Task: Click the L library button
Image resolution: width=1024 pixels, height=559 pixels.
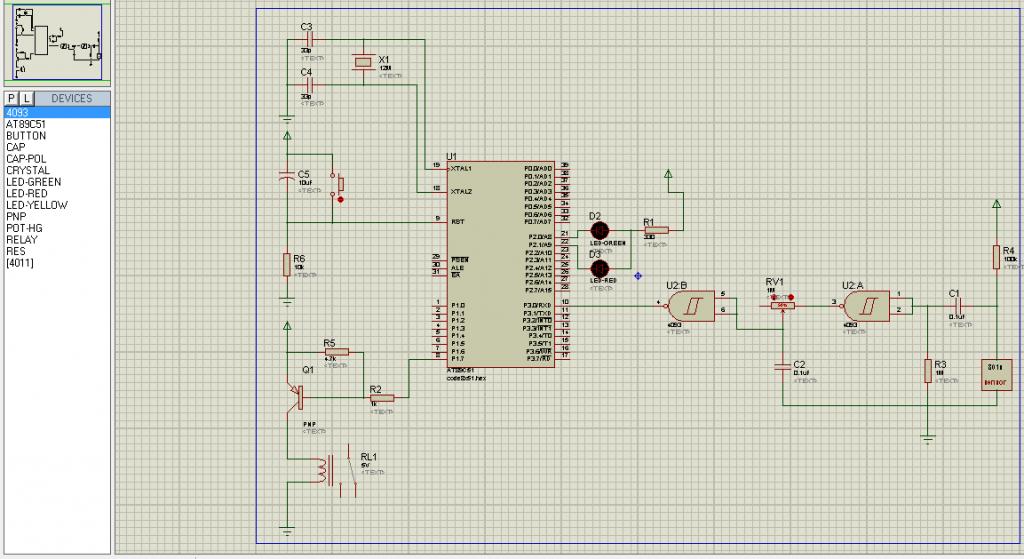Action: click(x=25, y=99)
